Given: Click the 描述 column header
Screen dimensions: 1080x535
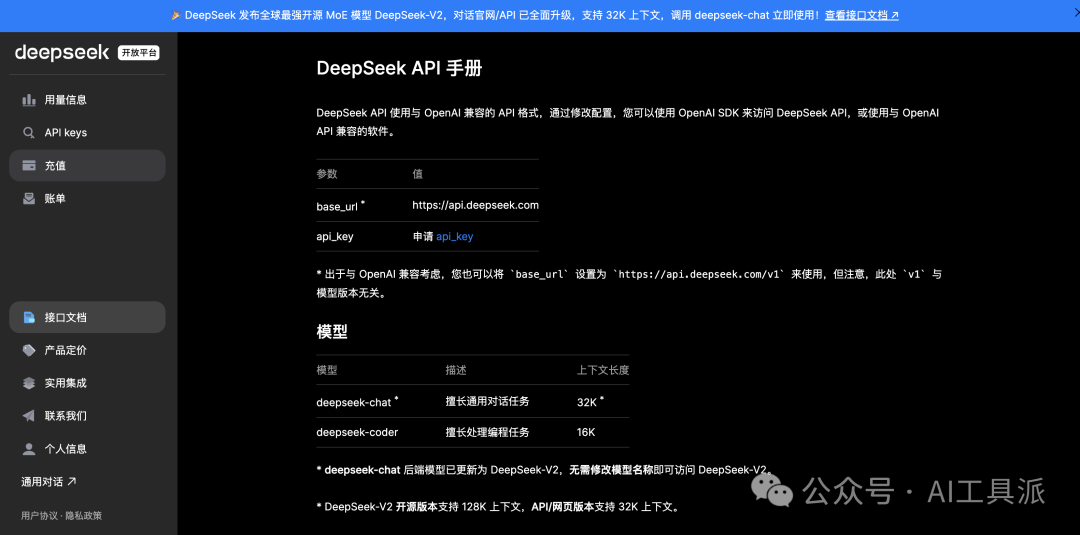Looking at the screenshot, I should 456,370.
